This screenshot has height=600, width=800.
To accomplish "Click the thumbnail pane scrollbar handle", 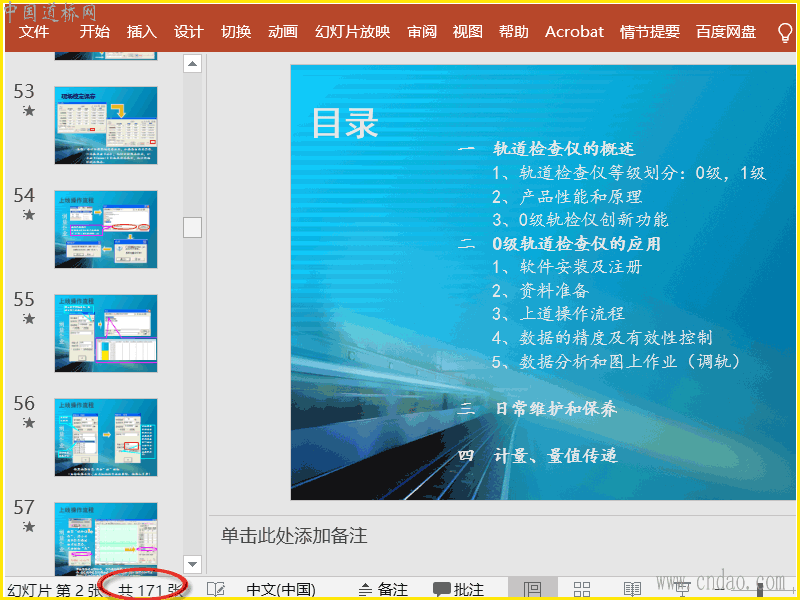I will [x=192, y=228].
